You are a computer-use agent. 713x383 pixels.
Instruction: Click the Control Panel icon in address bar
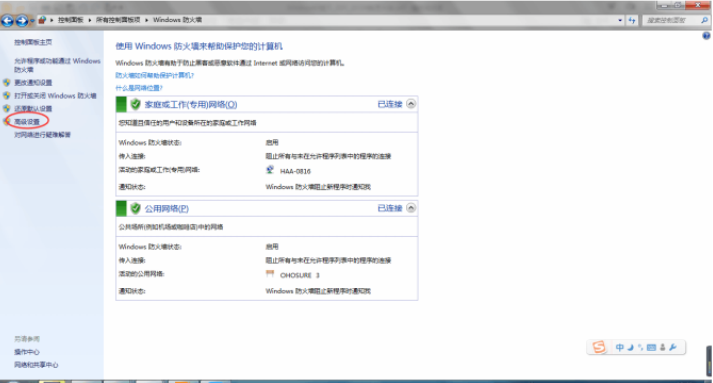[42, 20]
